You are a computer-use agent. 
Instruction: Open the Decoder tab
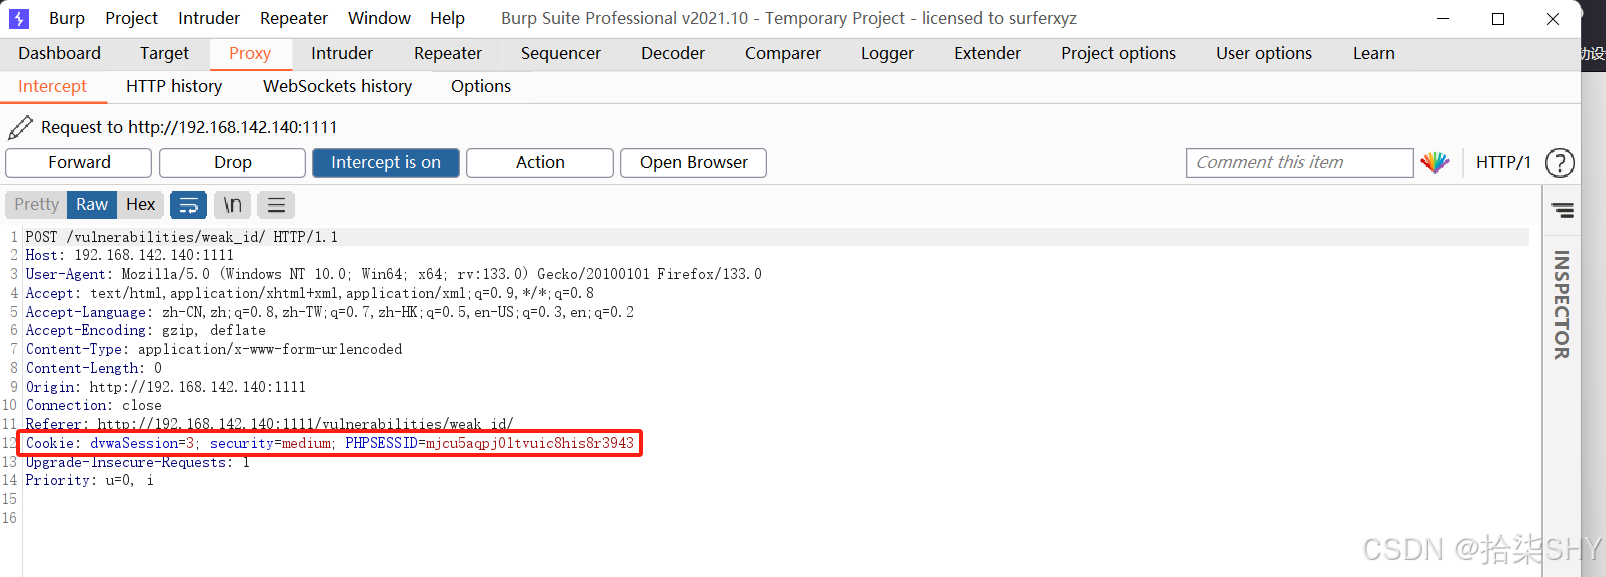[x=673, y=53]
